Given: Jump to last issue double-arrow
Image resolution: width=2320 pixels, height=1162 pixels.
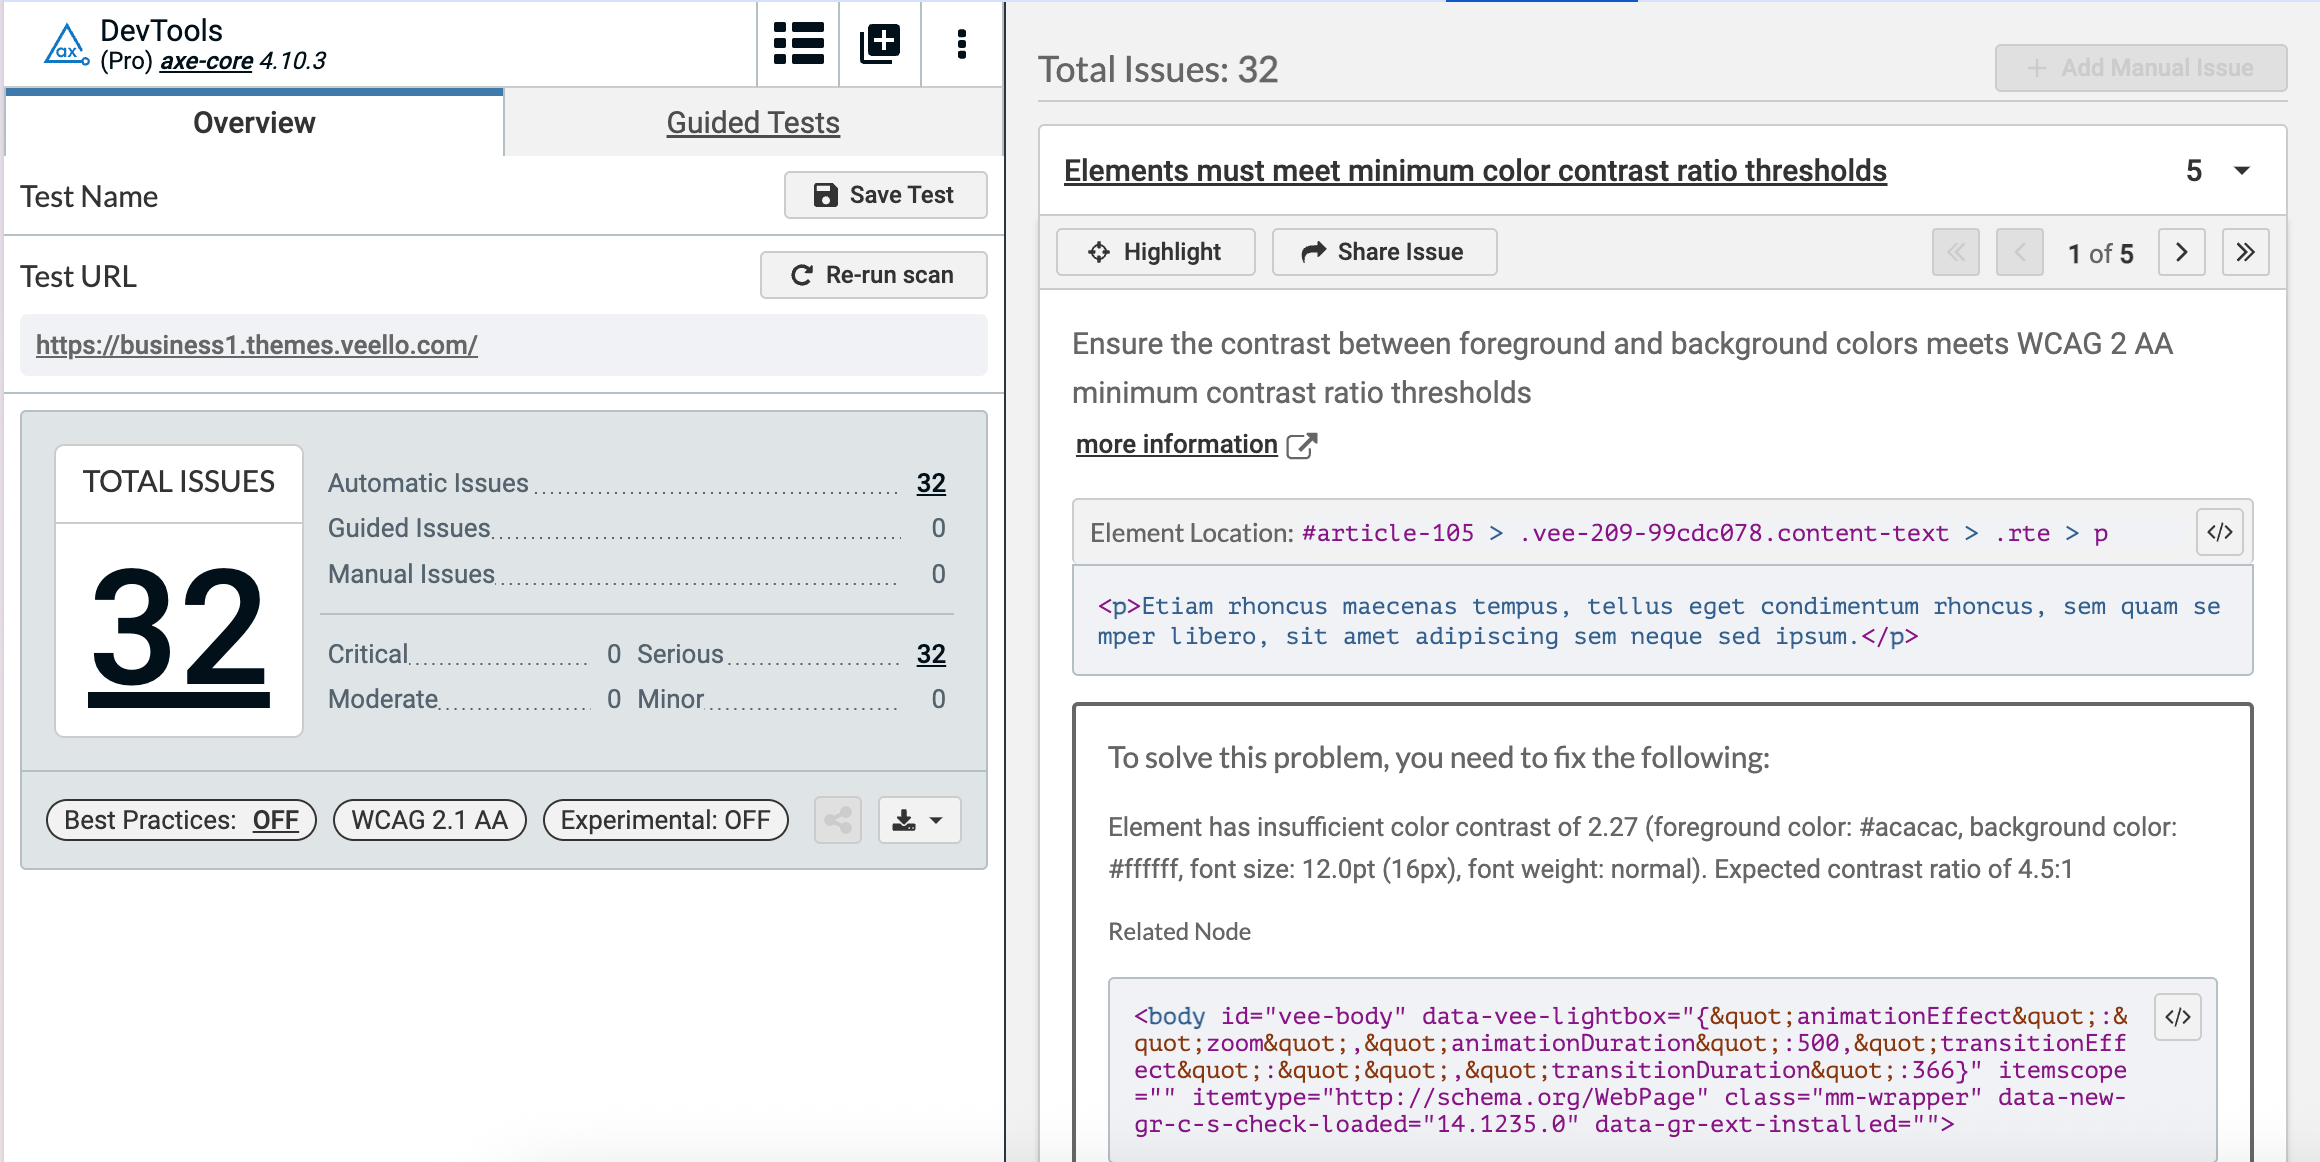Looking at the screenshot, I should tap(2246, 253).
